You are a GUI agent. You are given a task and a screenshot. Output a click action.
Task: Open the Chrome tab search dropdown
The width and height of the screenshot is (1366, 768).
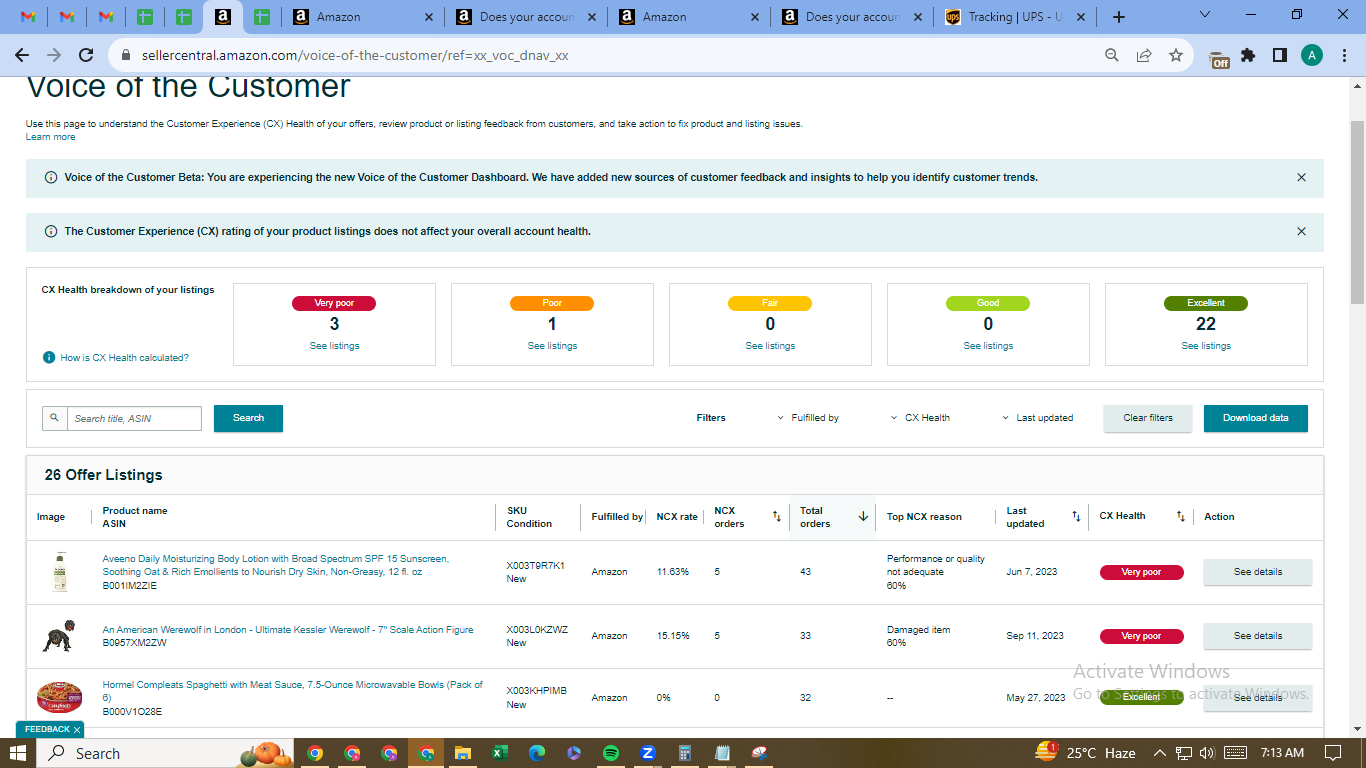(1204, 15)
